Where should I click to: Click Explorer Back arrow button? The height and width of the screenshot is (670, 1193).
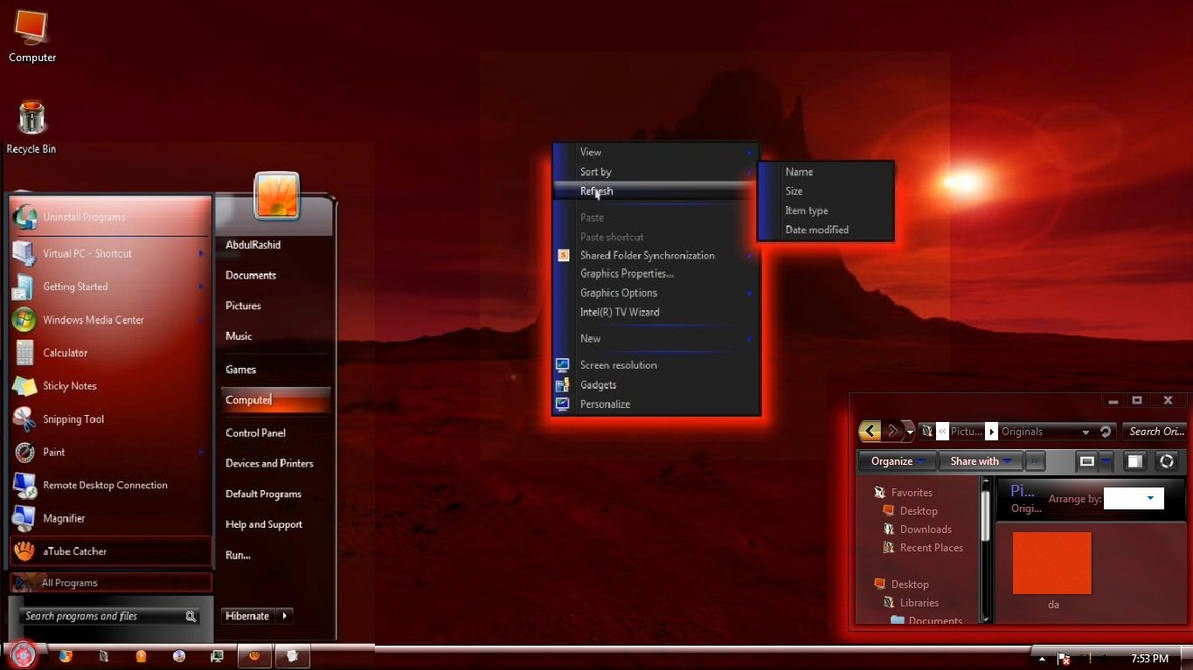coord(870,431)
